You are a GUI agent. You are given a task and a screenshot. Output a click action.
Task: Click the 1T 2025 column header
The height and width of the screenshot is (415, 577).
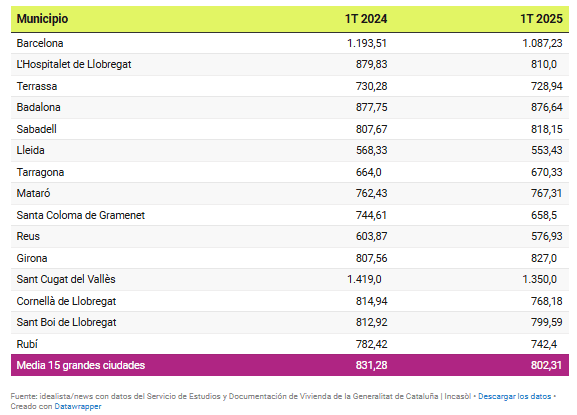(541, 19)
